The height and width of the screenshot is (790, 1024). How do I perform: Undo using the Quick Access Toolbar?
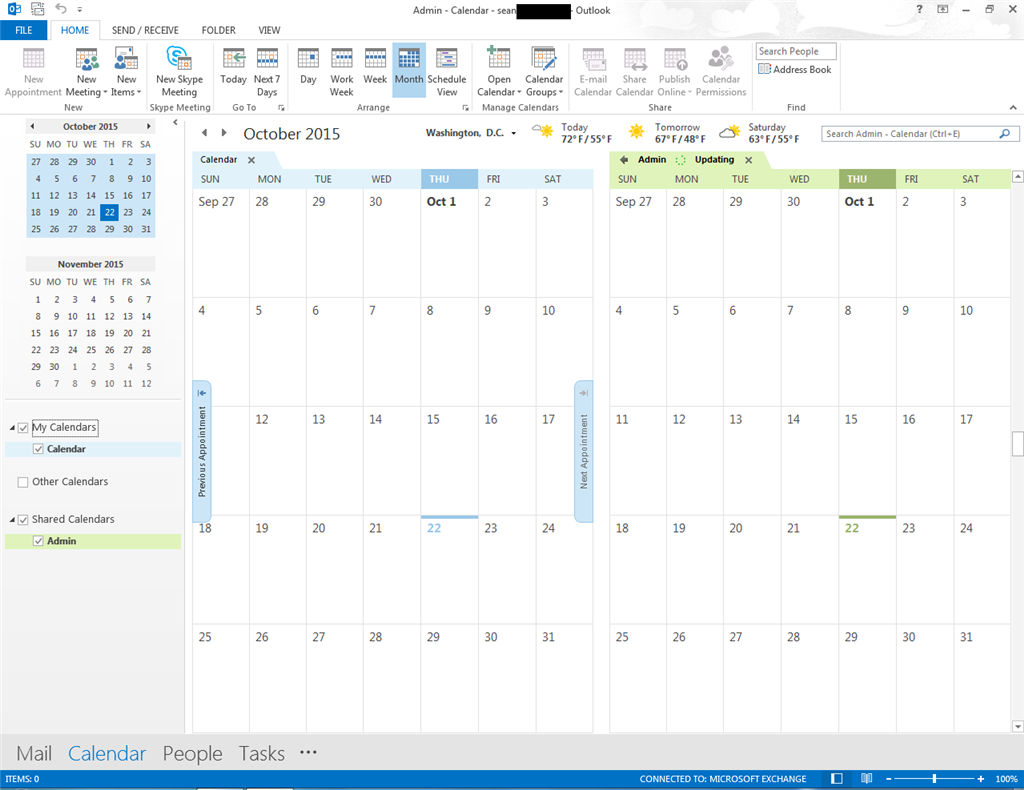(61, 9)
